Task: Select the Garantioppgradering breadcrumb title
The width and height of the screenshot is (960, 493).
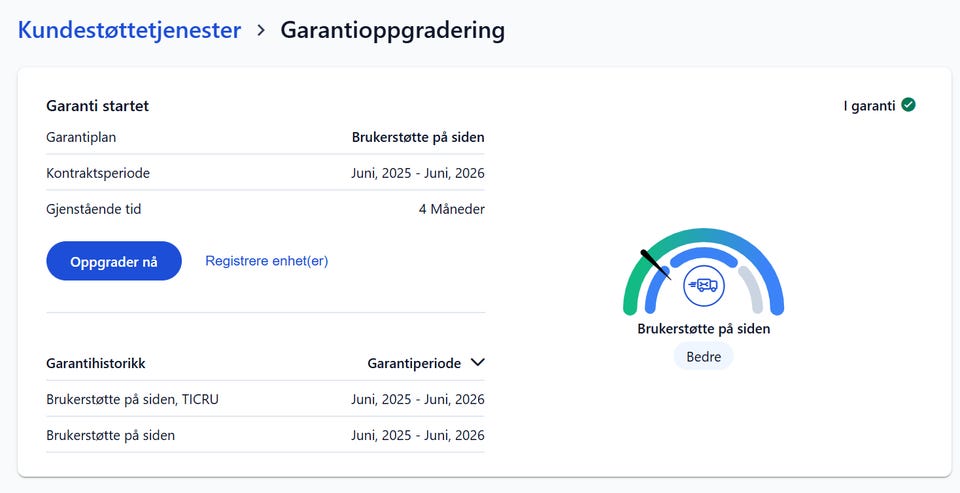Action: point(392,30)
